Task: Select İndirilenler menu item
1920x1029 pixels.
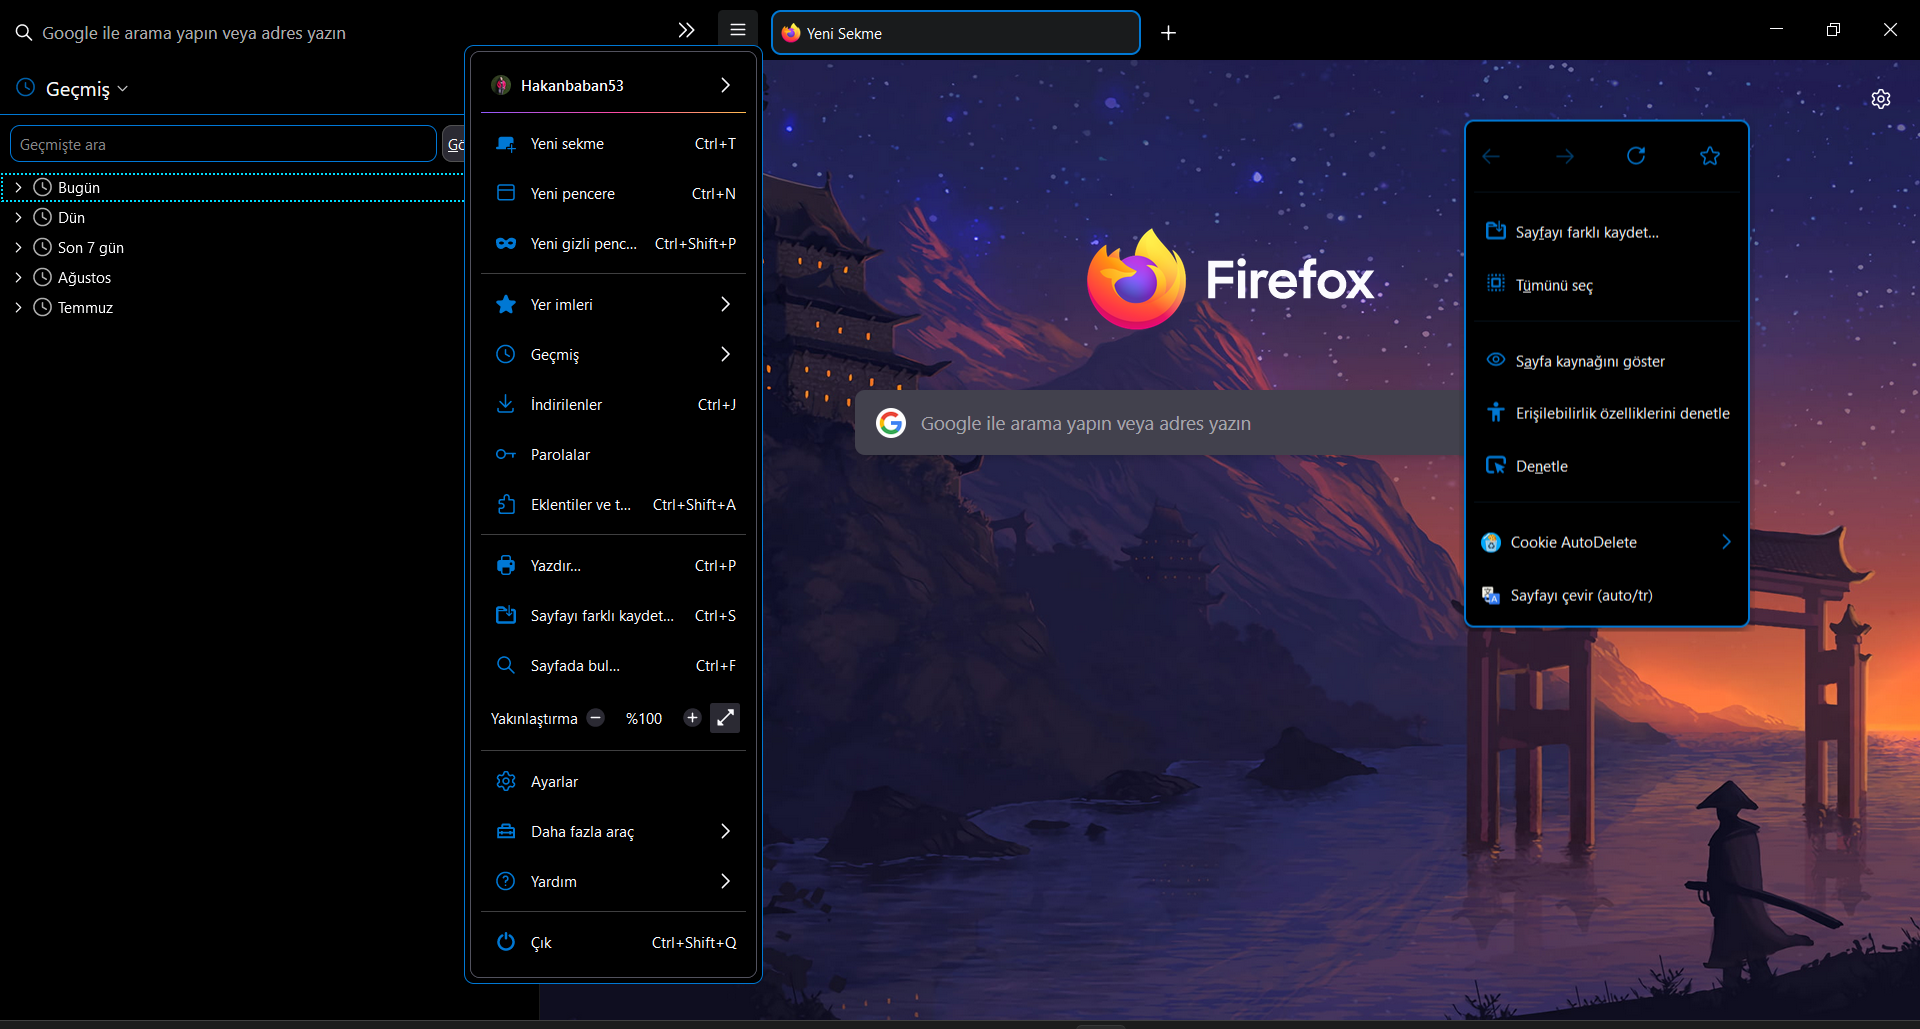Action: [613, 405]
